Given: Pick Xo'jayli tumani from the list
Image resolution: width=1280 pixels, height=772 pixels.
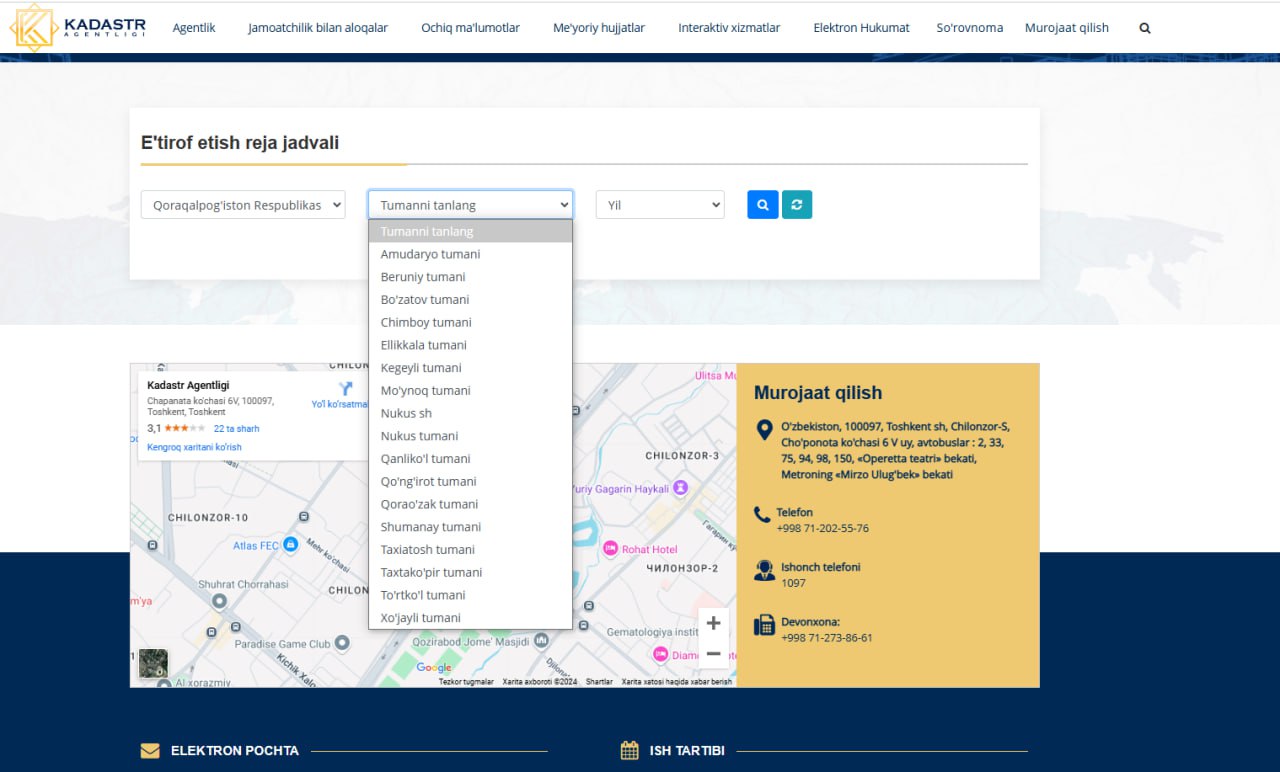Looking at the screenshot, I should click(x=421, y=618).
